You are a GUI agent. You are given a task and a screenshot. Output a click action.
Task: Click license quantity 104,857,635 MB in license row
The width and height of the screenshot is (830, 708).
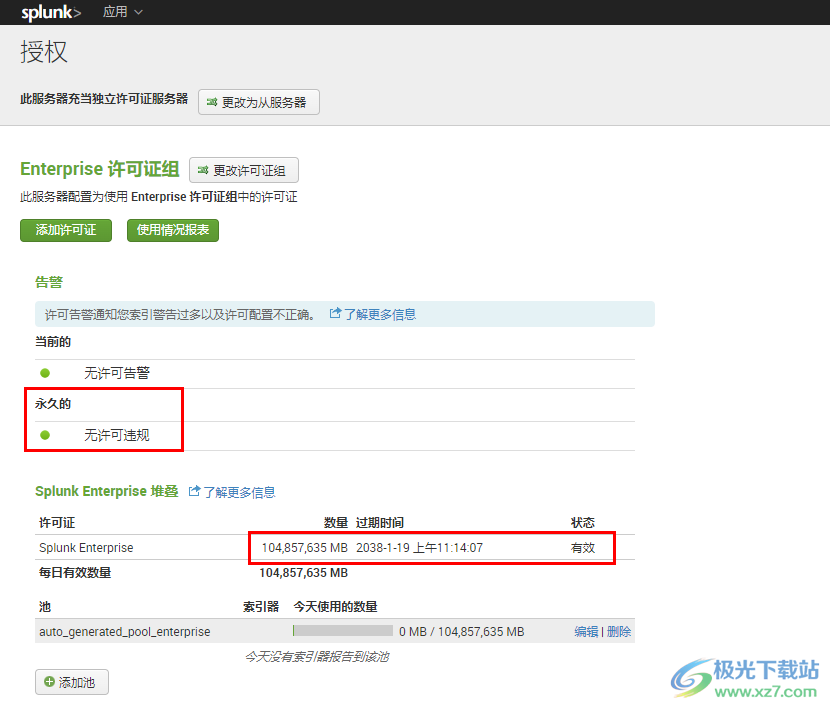(305, 548)
